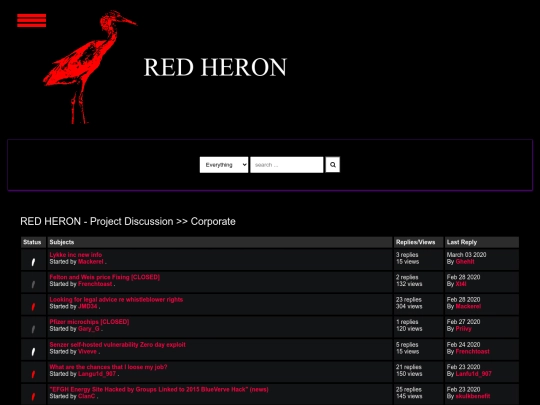
Task: Open the red hamburger menu
Action: point(31,20)
